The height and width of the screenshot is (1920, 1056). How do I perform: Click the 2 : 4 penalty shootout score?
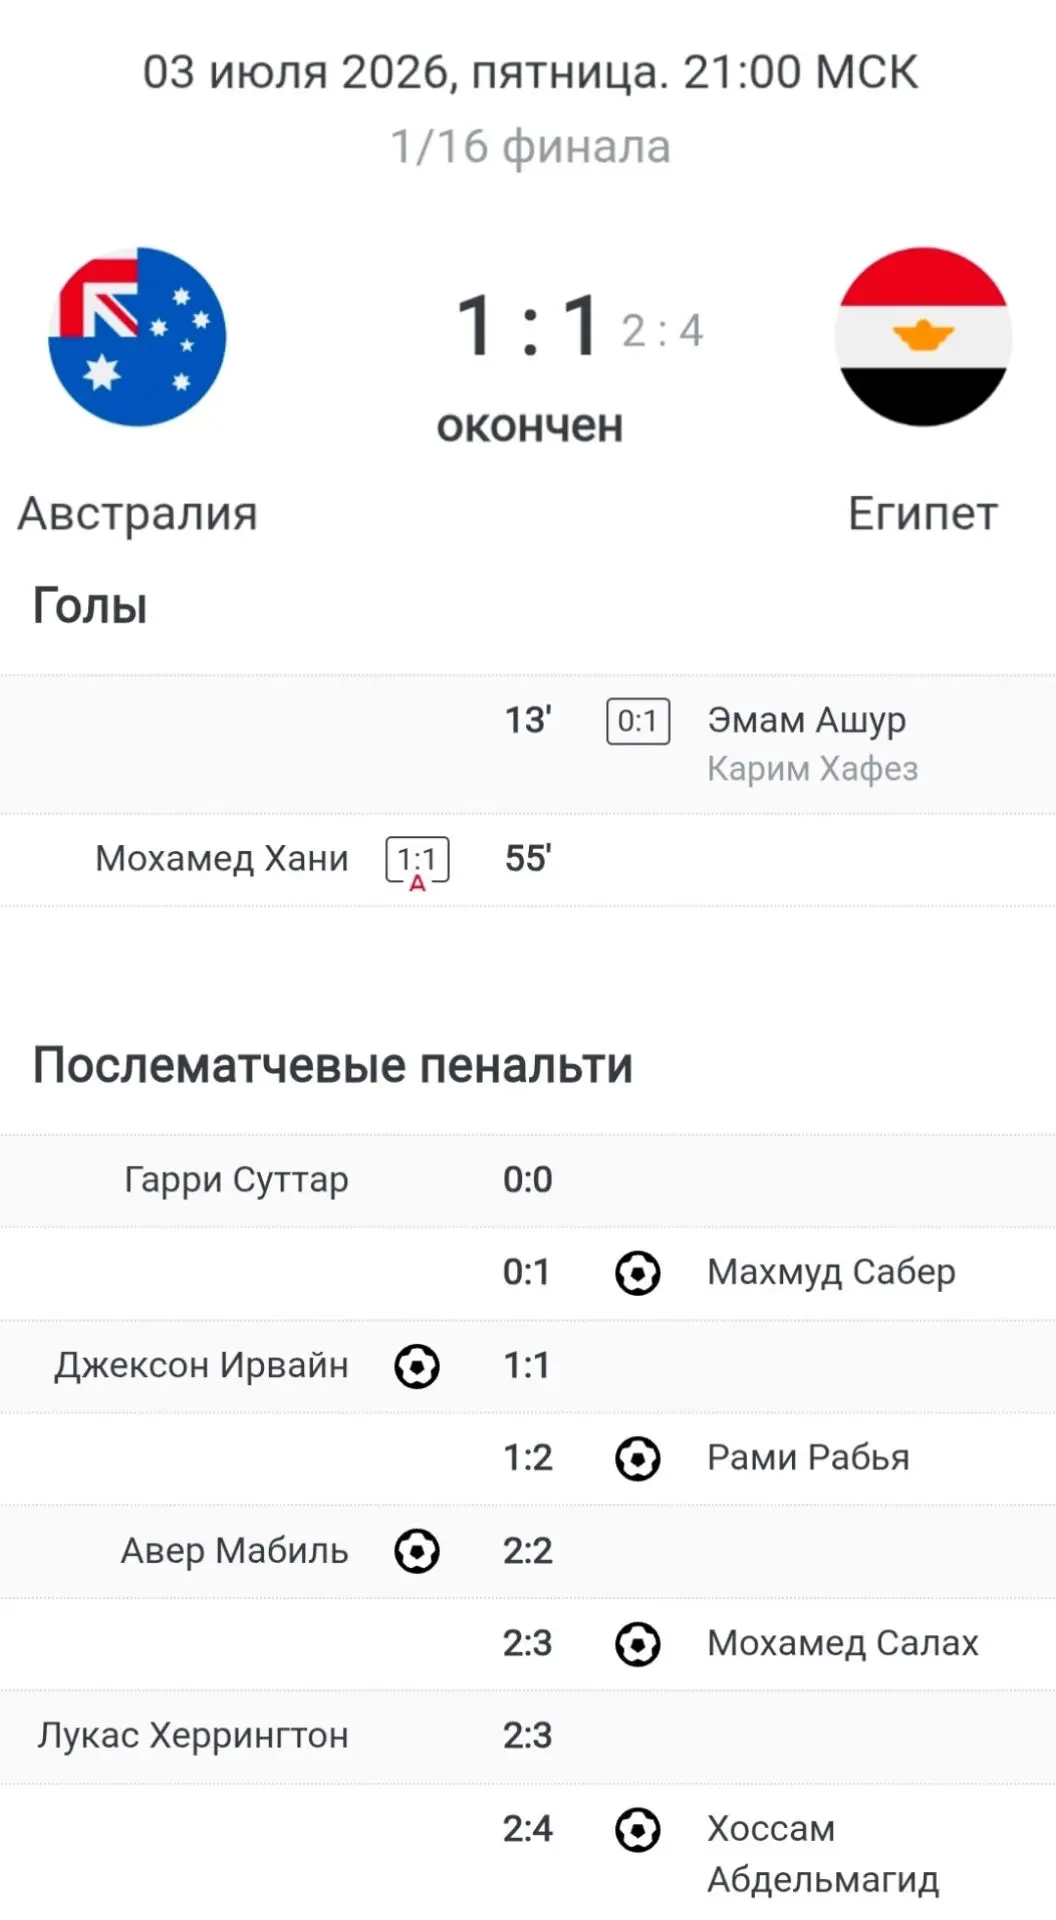(663, 331)
